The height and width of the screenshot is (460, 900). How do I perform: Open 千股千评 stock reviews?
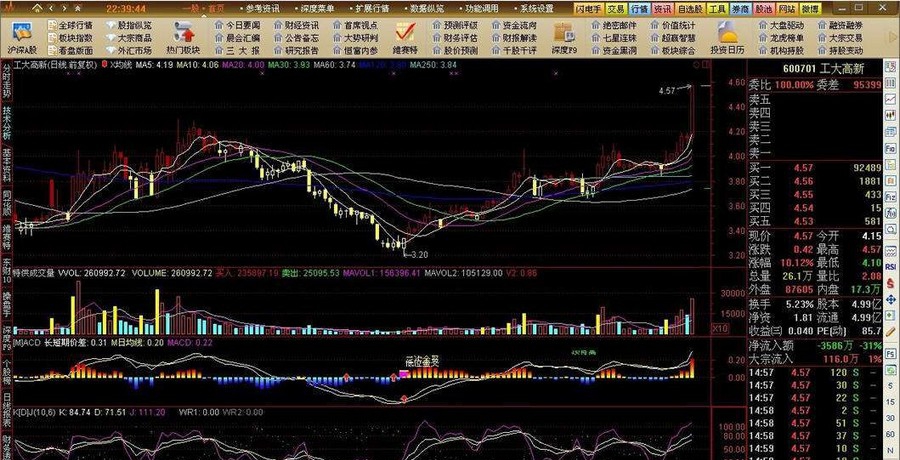click(514, 51)
